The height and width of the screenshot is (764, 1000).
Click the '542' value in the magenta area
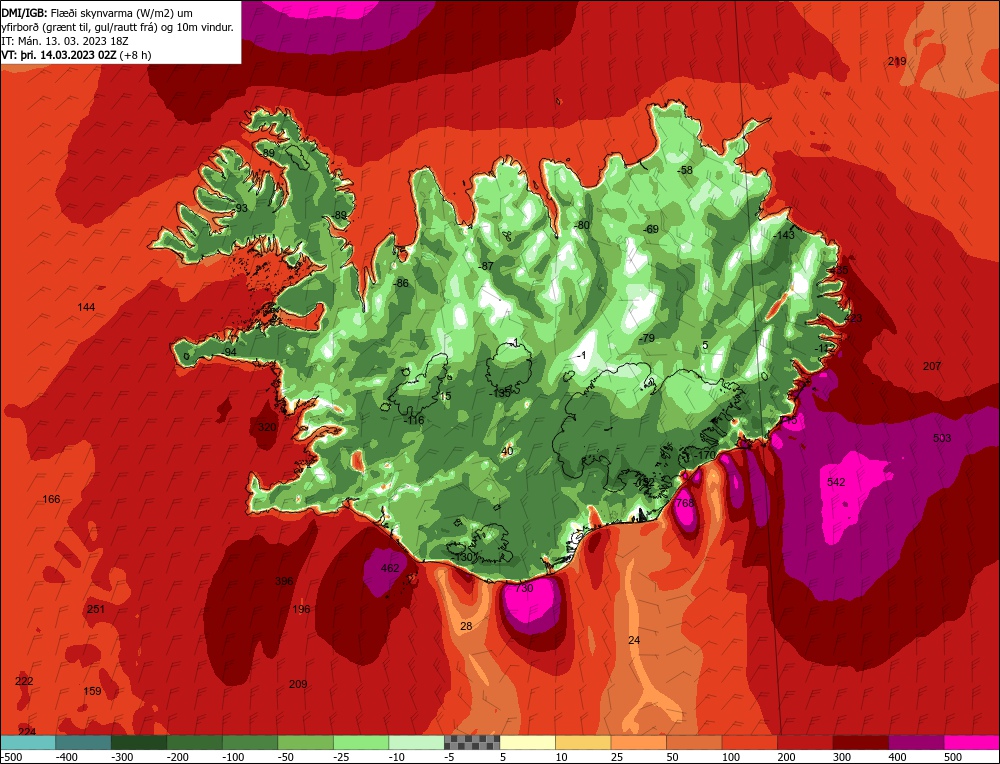click(836, 482)
